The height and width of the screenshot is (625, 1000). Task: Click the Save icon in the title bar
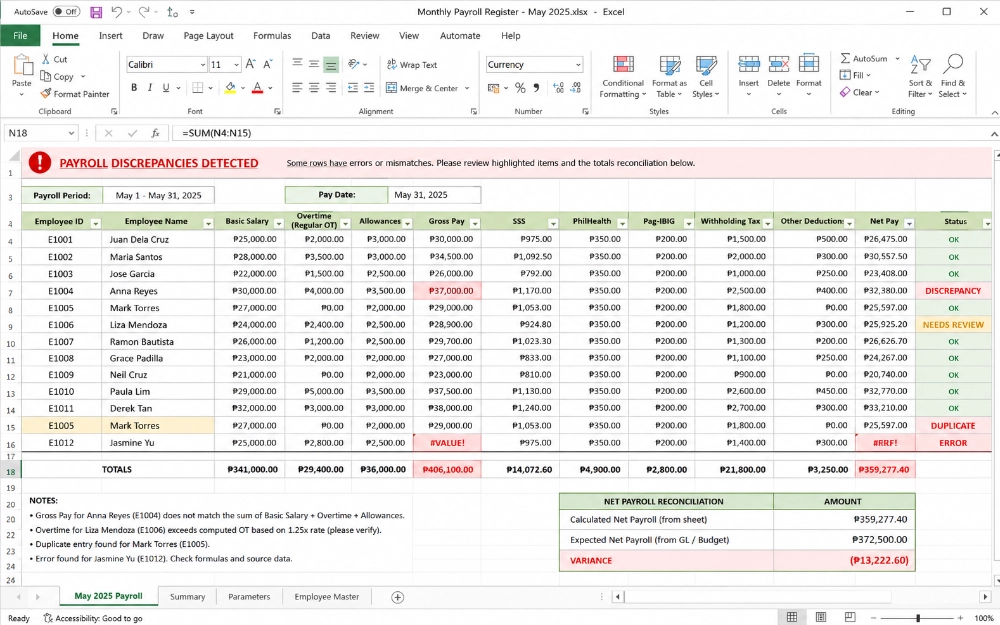click(96, 11)
